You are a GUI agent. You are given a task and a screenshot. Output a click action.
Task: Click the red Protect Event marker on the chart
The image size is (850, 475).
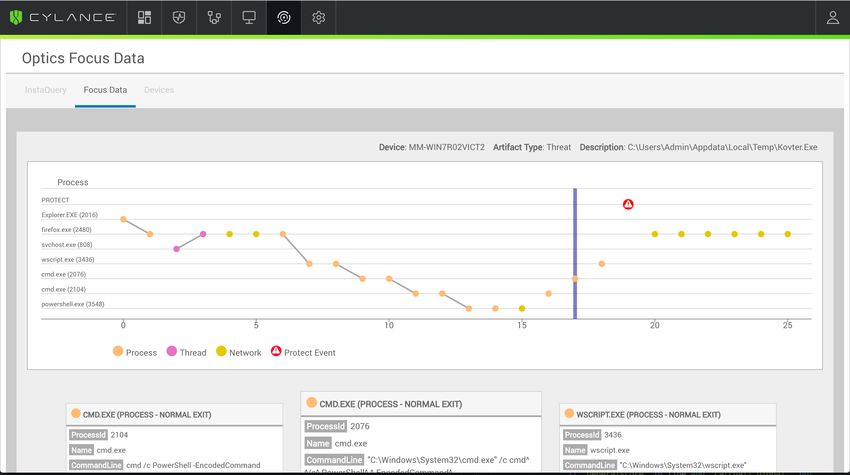[628, 204]
